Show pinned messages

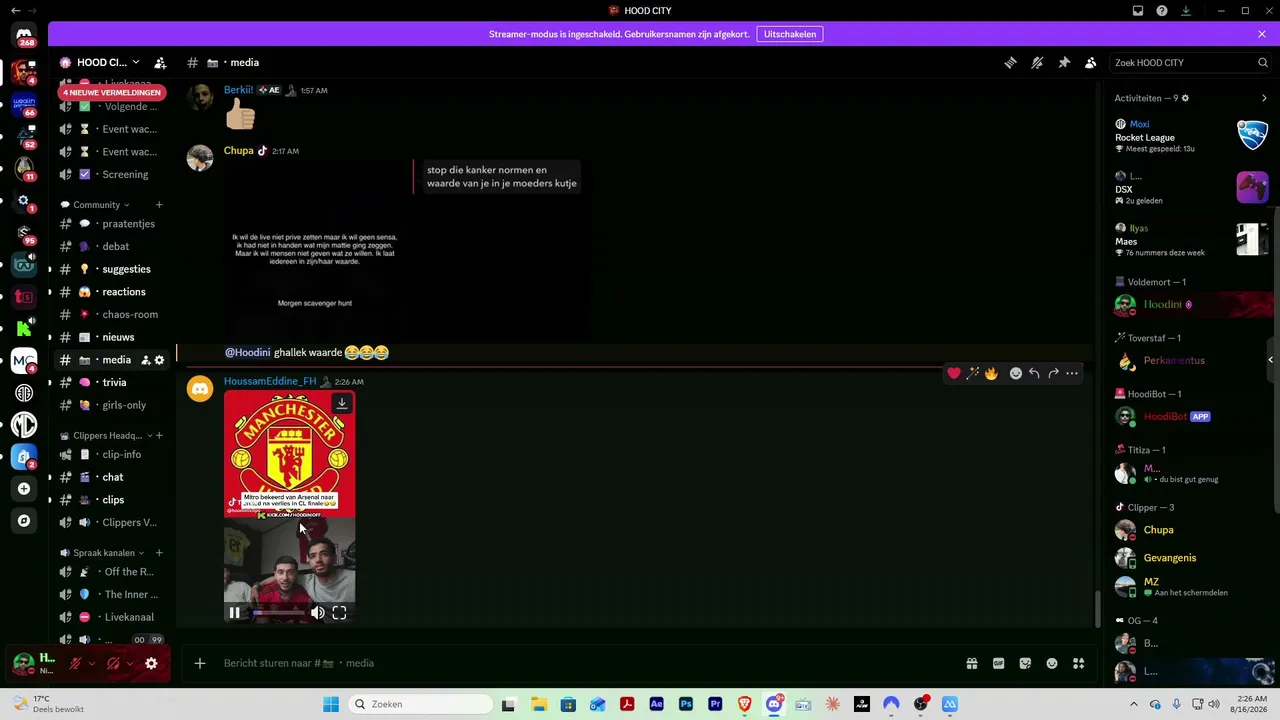(x=1064, y=62)
